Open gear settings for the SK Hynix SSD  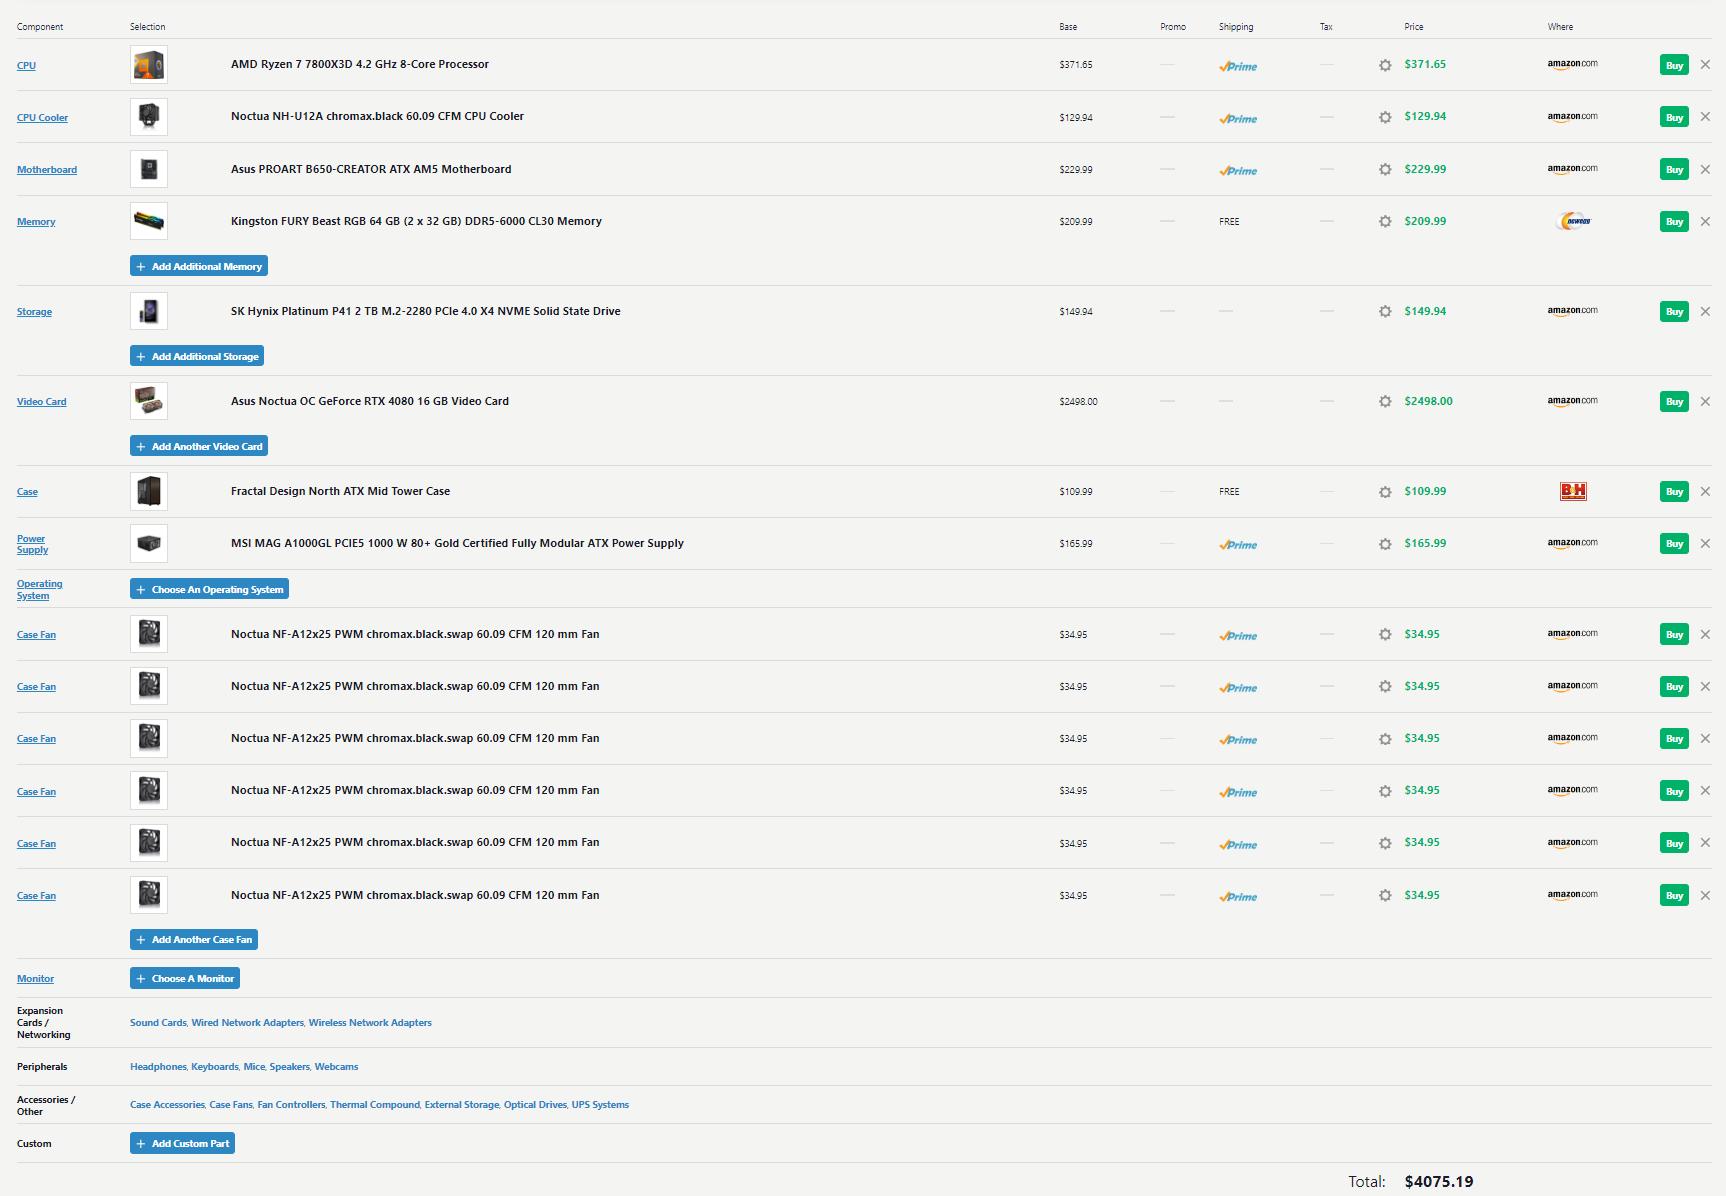click(1385, 311)
